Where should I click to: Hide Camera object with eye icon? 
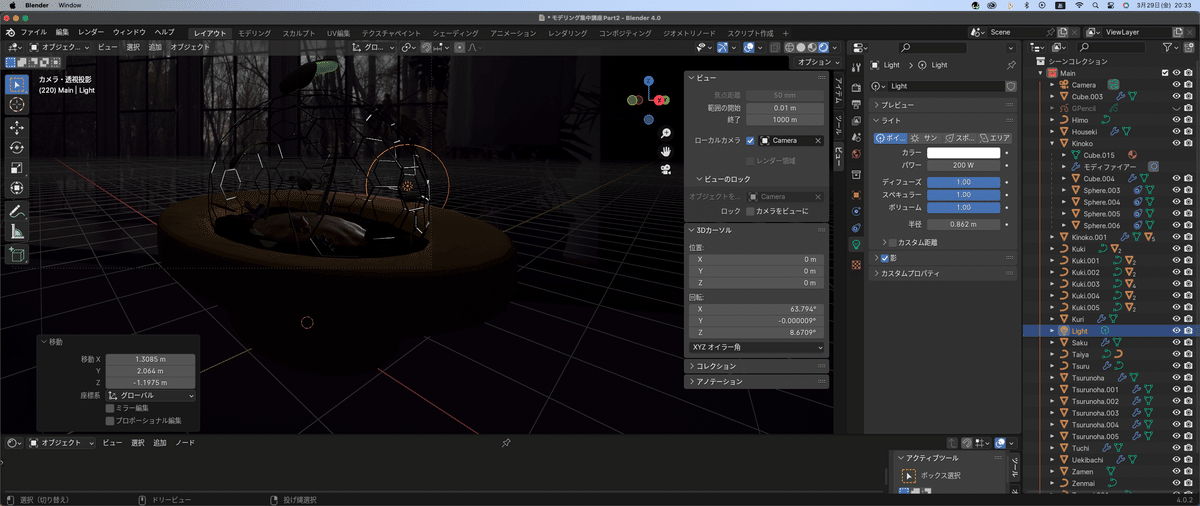point(1176,85)
